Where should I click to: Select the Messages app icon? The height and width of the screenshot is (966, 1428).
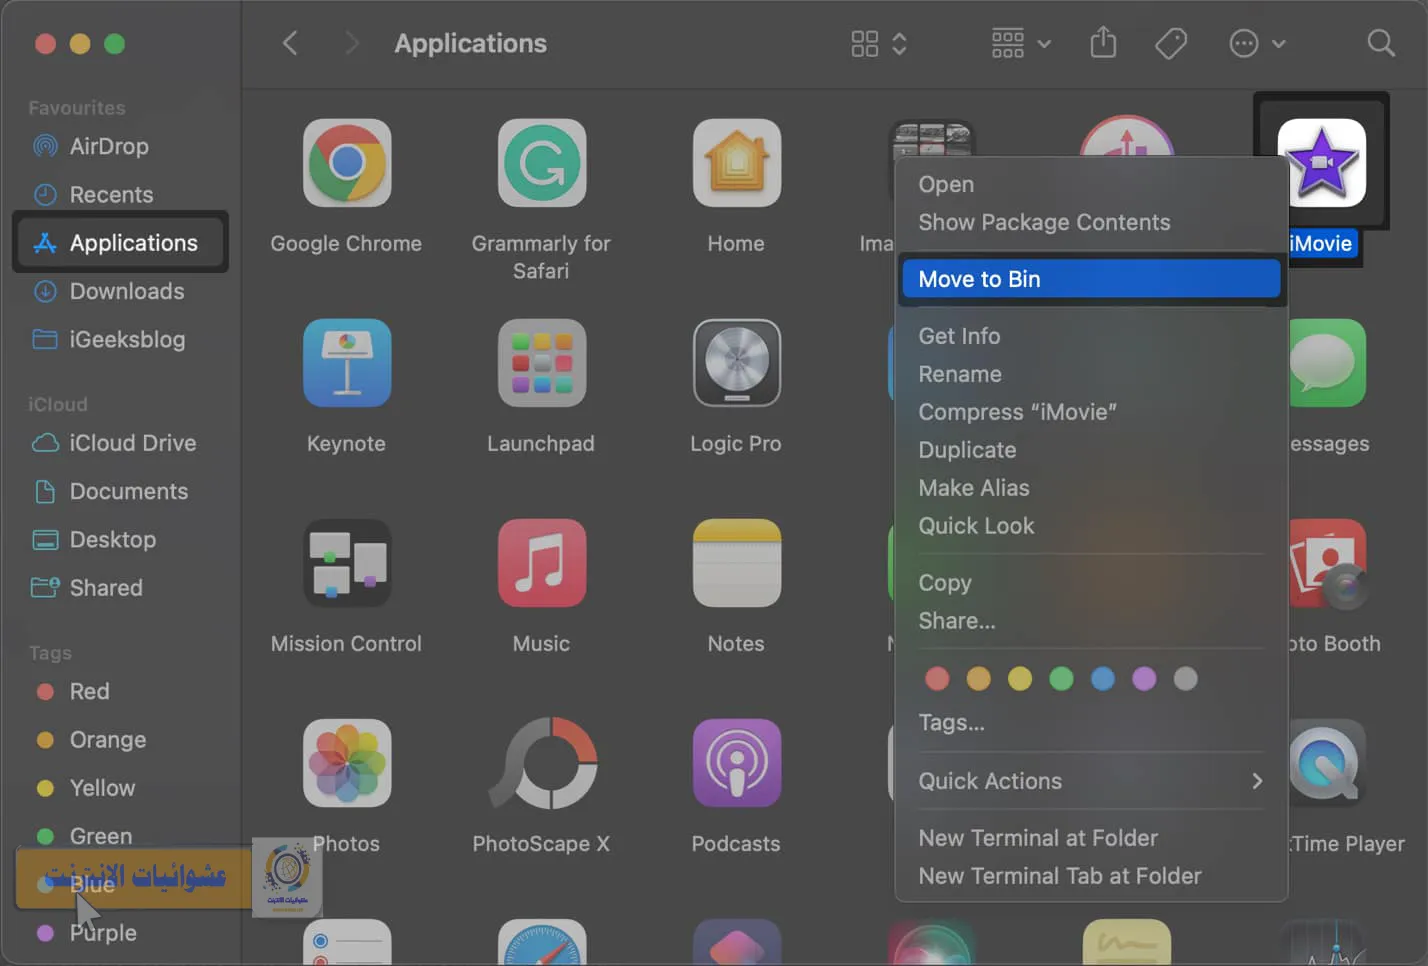1327,362
